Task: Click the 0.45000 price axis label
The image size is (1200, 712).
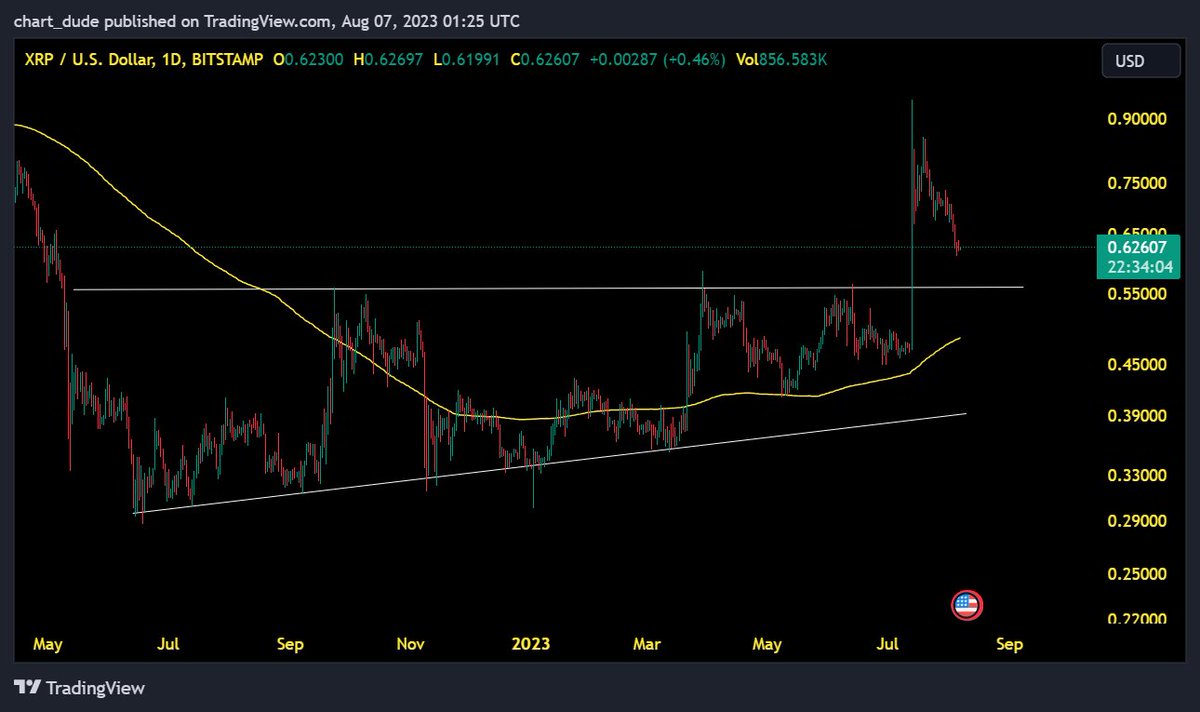Action: pos(1137,366)
